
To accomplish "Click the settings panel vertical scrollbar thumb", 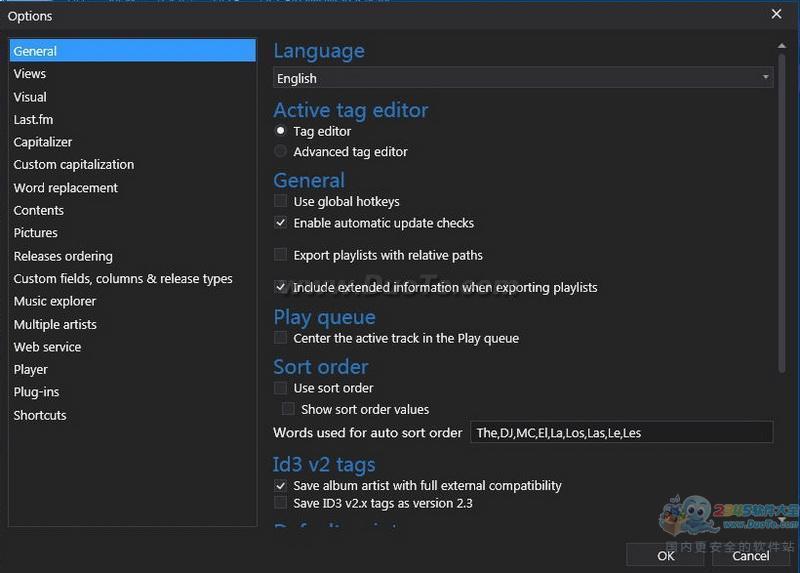I will tap(782, 213).
